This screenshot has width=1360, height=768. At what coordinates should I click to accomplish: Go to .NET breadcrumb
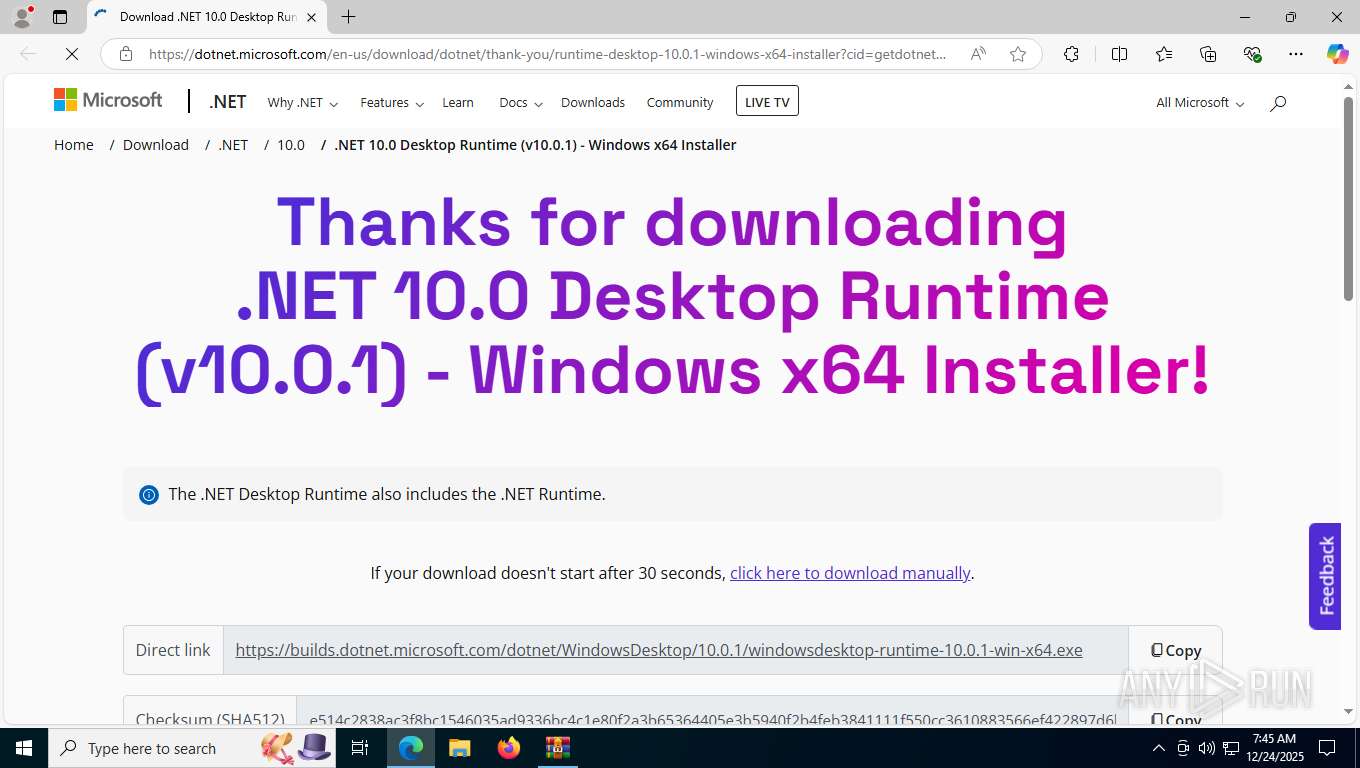[x=233, y=145]
